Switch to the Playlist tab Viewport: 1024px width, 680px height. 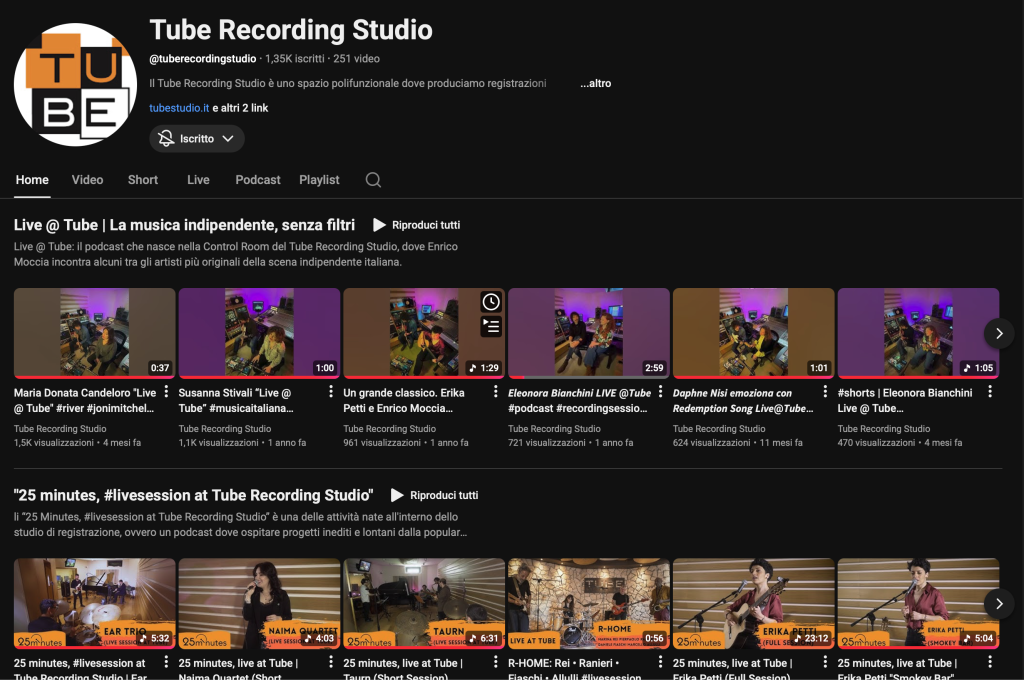[x=319, y=180]
